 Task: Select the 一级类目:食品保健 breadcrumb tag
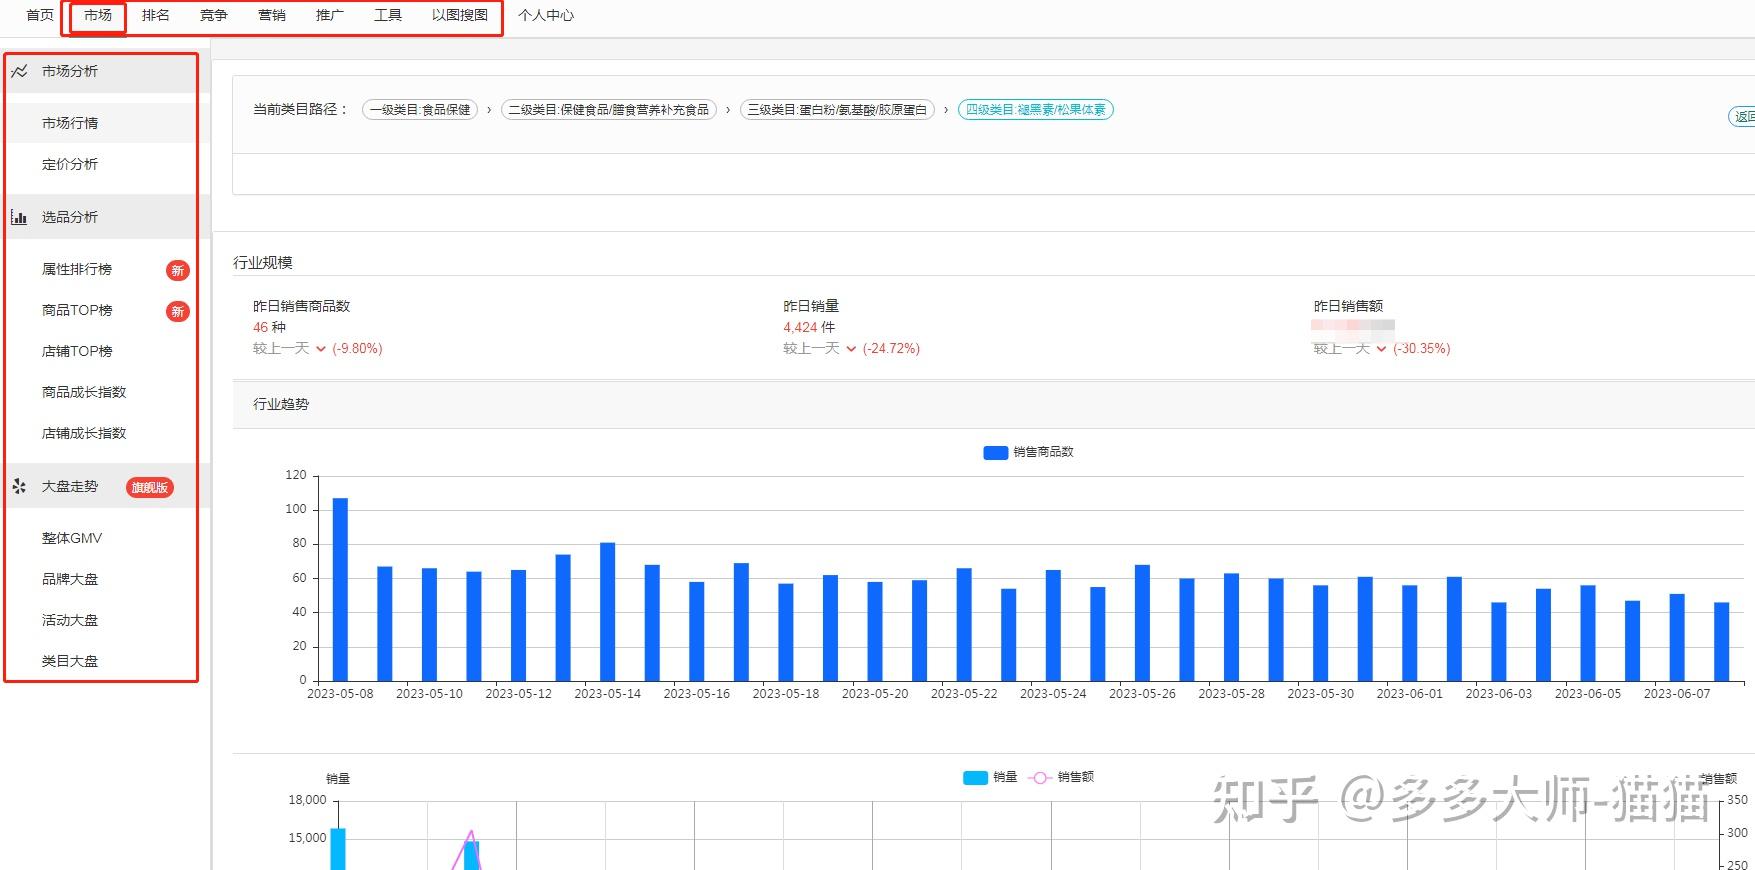point(420,110)
